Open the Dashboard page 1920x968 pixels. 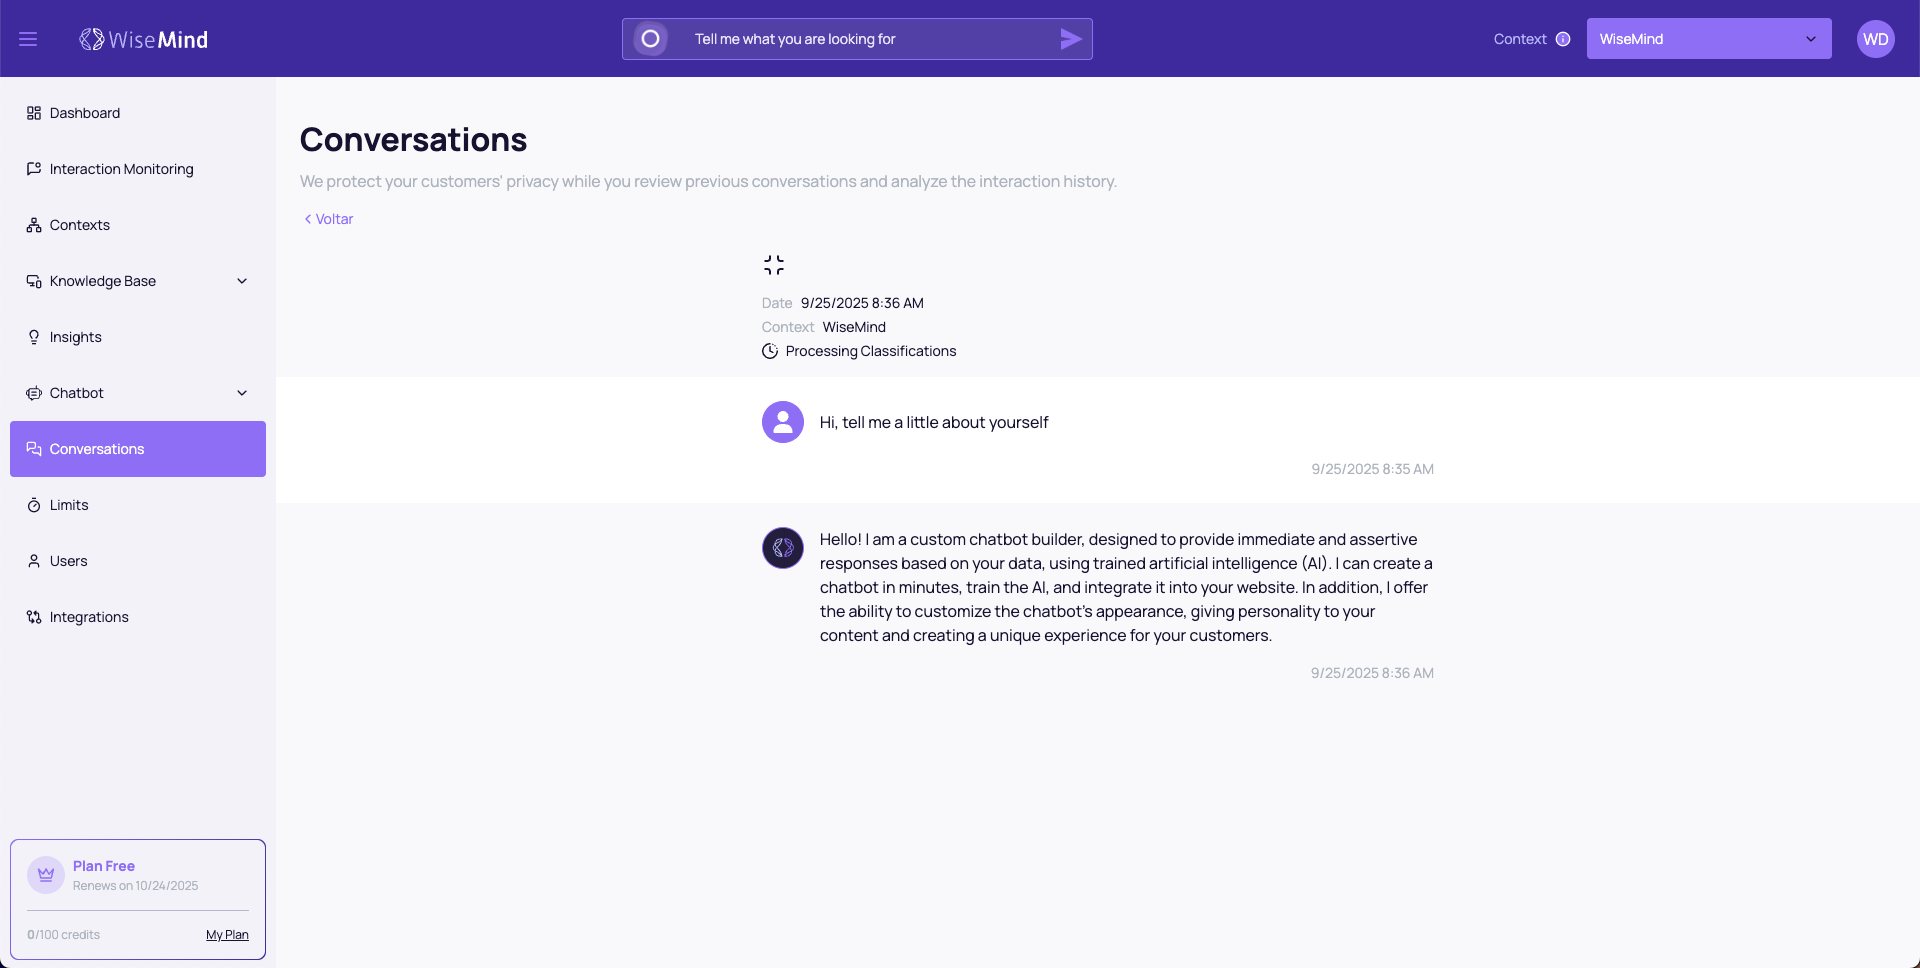pyautogui.click(x=85, y=113)
